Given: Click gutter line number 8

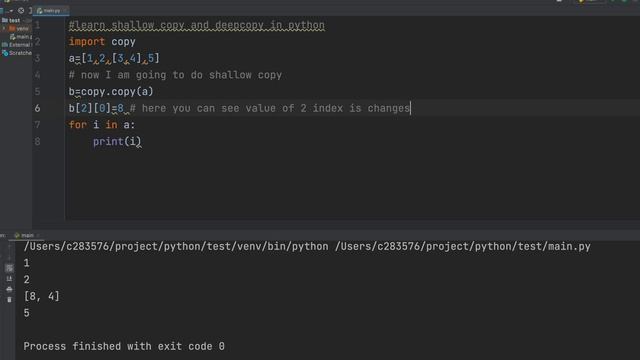Looking at the screenshot, I should (38, 142).
